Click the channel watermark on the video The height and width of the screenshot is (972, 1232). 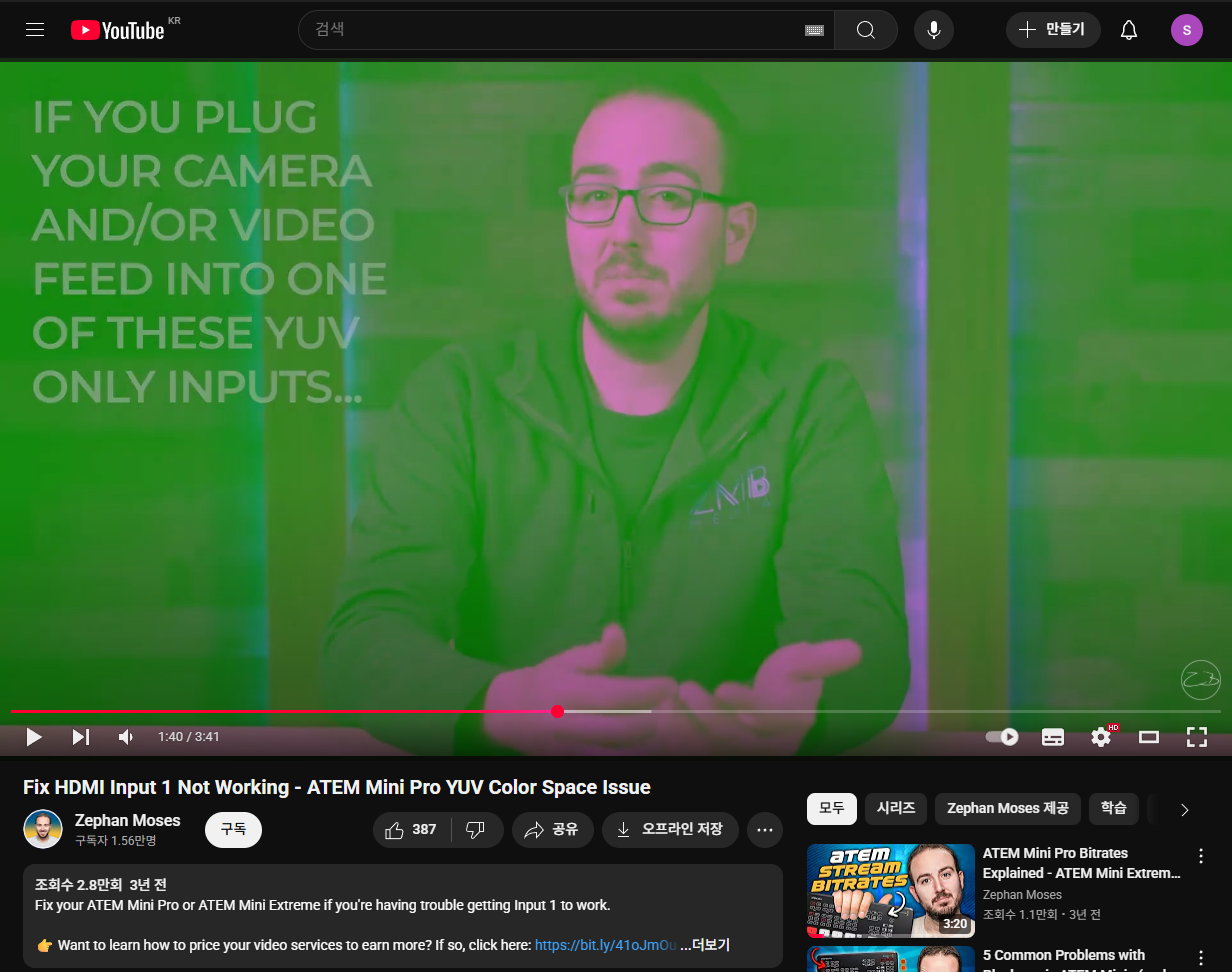1200,679
